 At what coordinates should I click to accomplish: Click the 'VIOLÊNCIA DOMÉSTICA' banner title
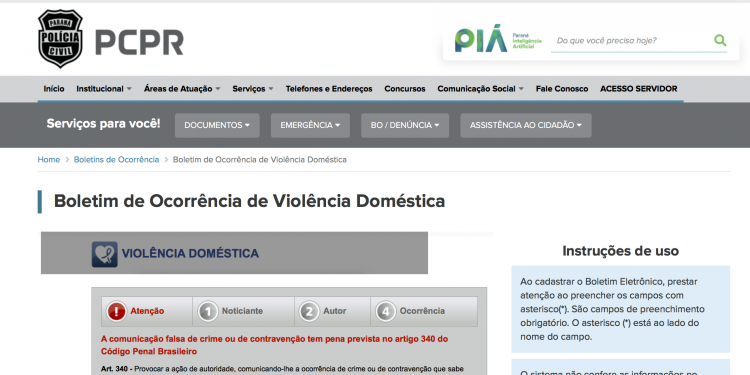(x=190, y=254)
